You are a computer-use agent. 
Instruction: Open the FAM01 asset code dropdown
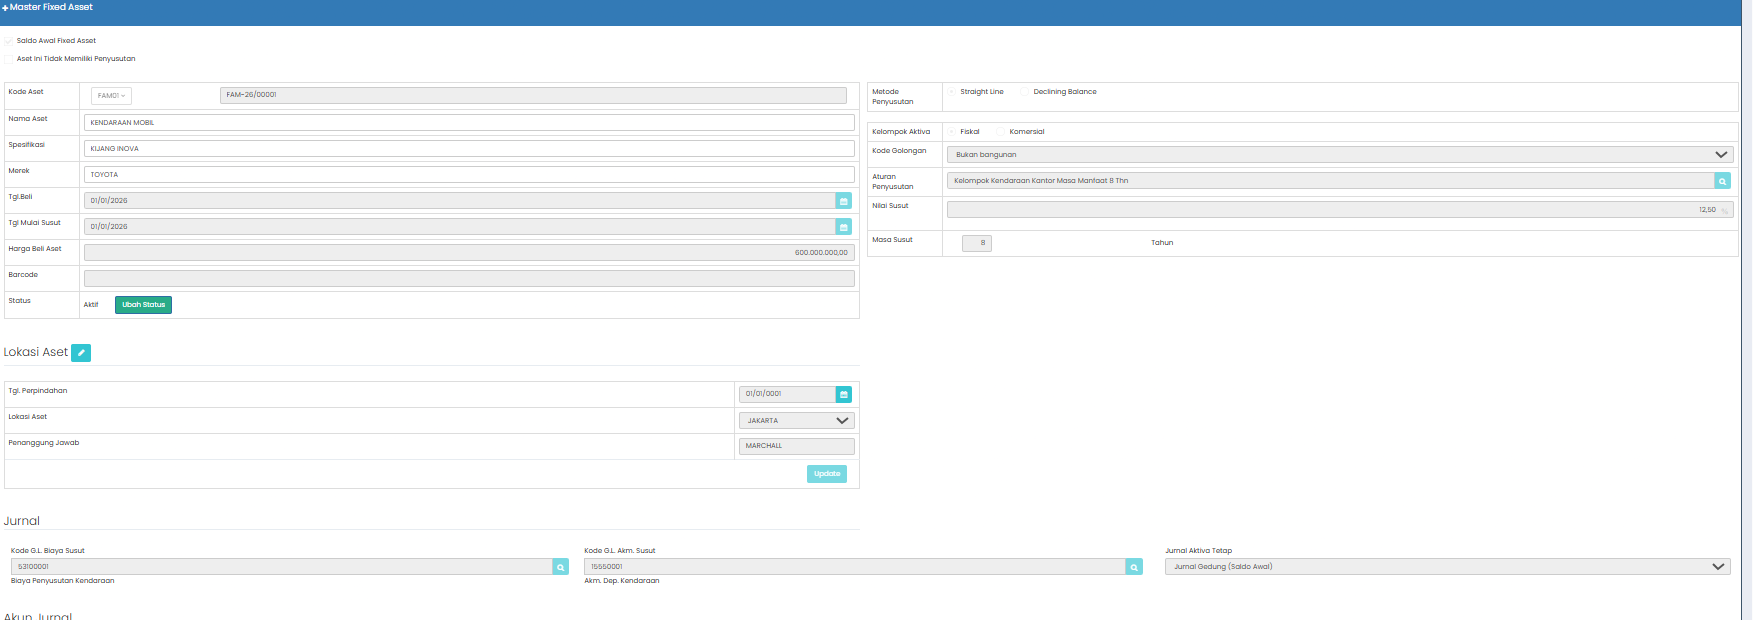[111, 96]
